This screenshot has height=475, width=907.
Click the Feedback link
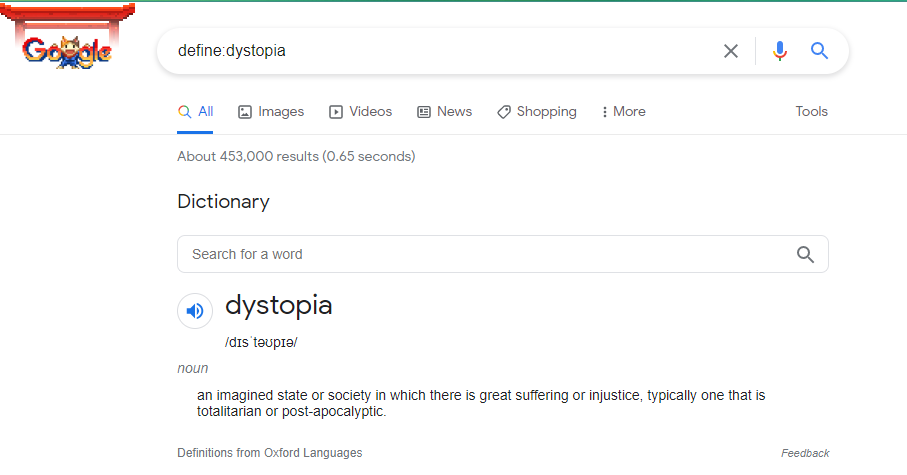pyautogui.click(x=805, y=453)
